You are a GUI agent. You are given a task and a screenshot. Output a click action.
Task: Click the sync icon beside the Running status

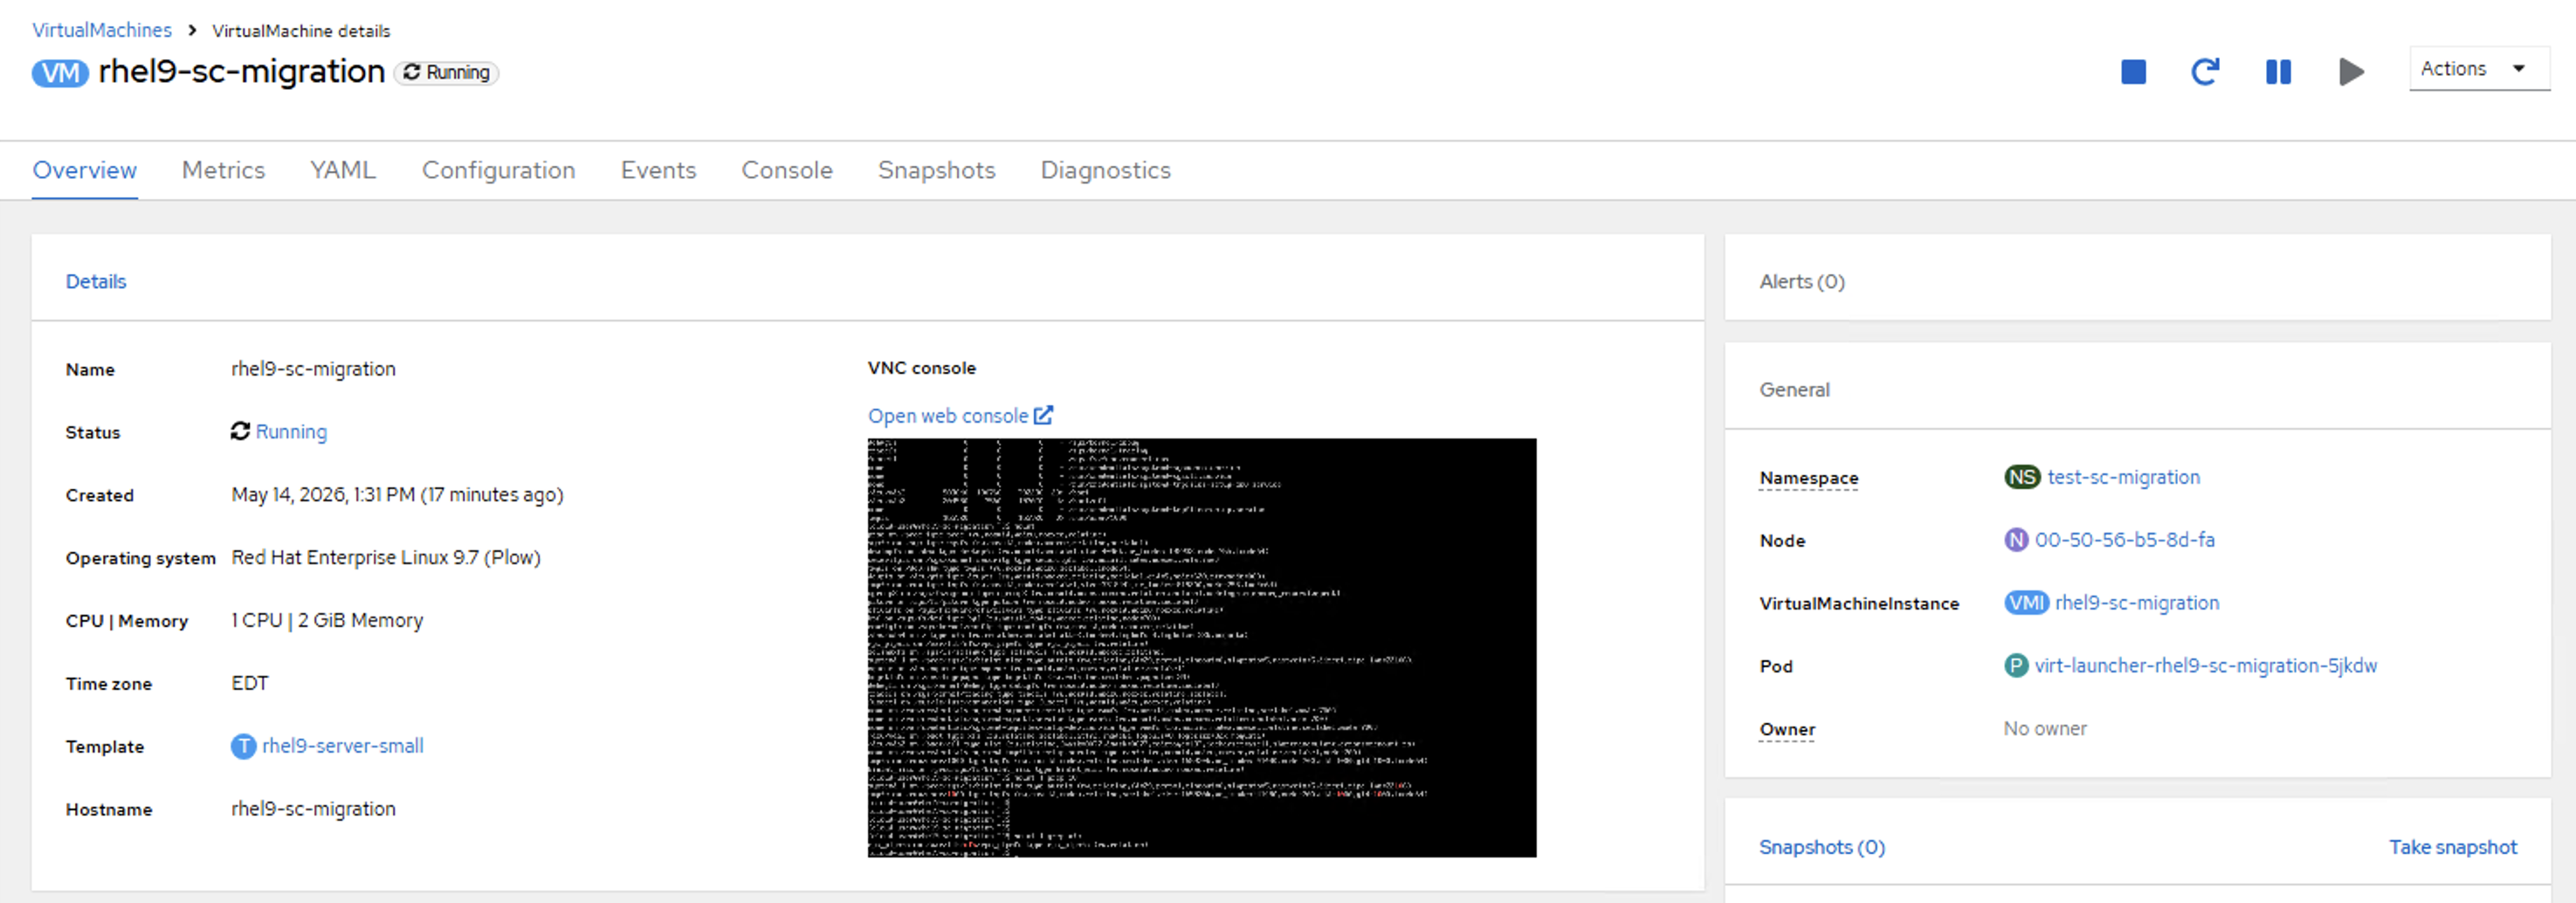[240, 431]
